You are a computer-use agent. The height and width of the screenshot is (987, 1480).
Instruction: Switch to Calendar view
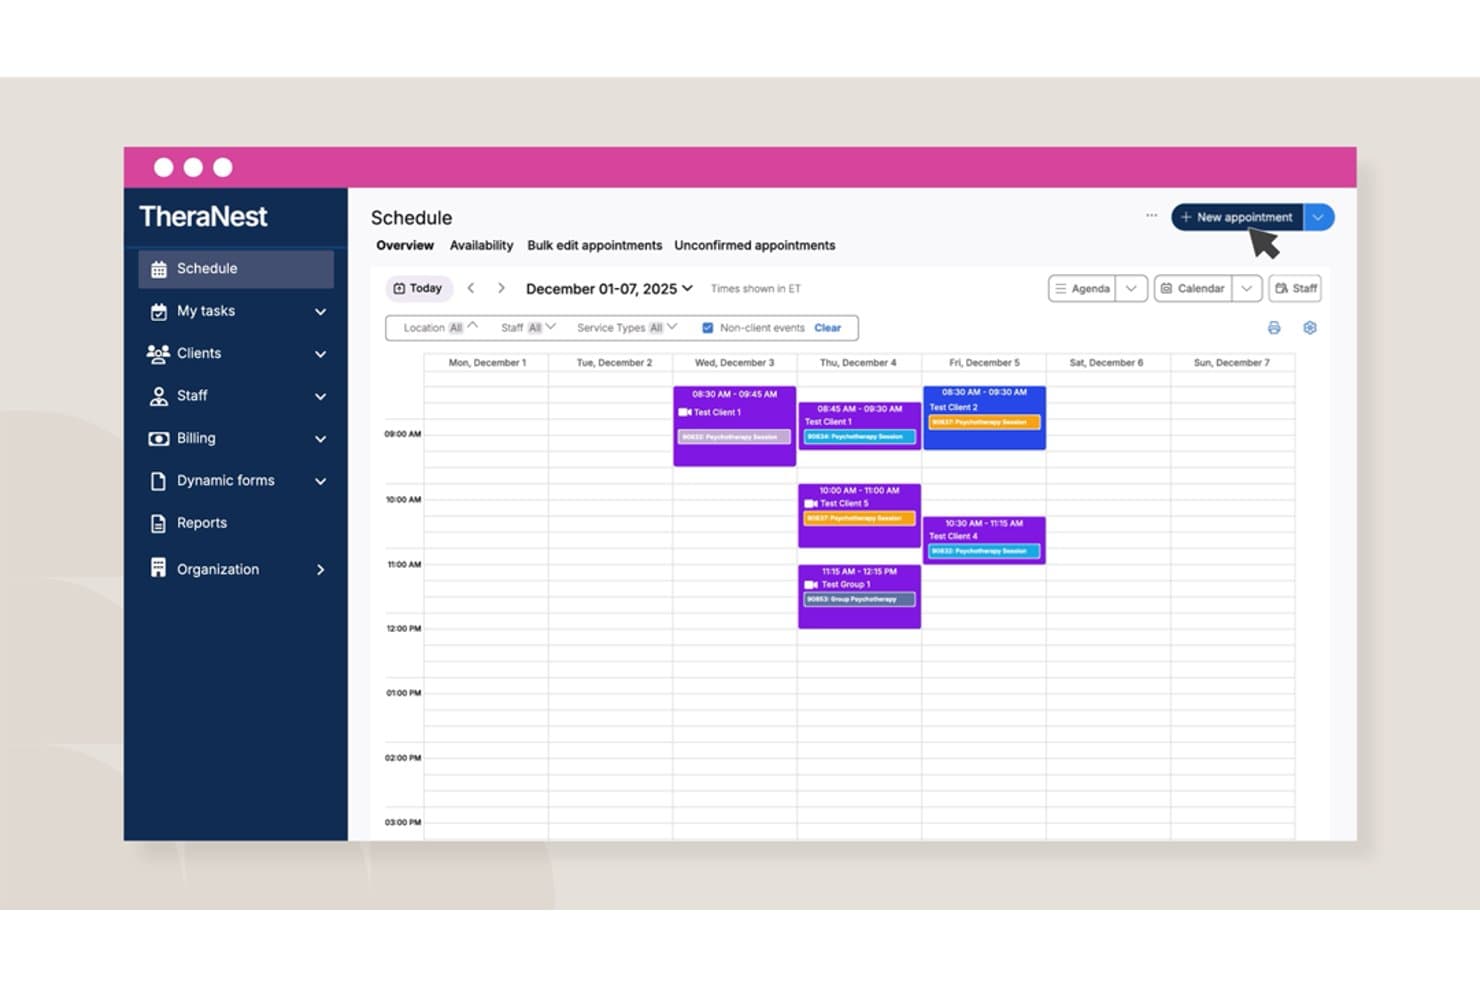(x=1193, y=289)
